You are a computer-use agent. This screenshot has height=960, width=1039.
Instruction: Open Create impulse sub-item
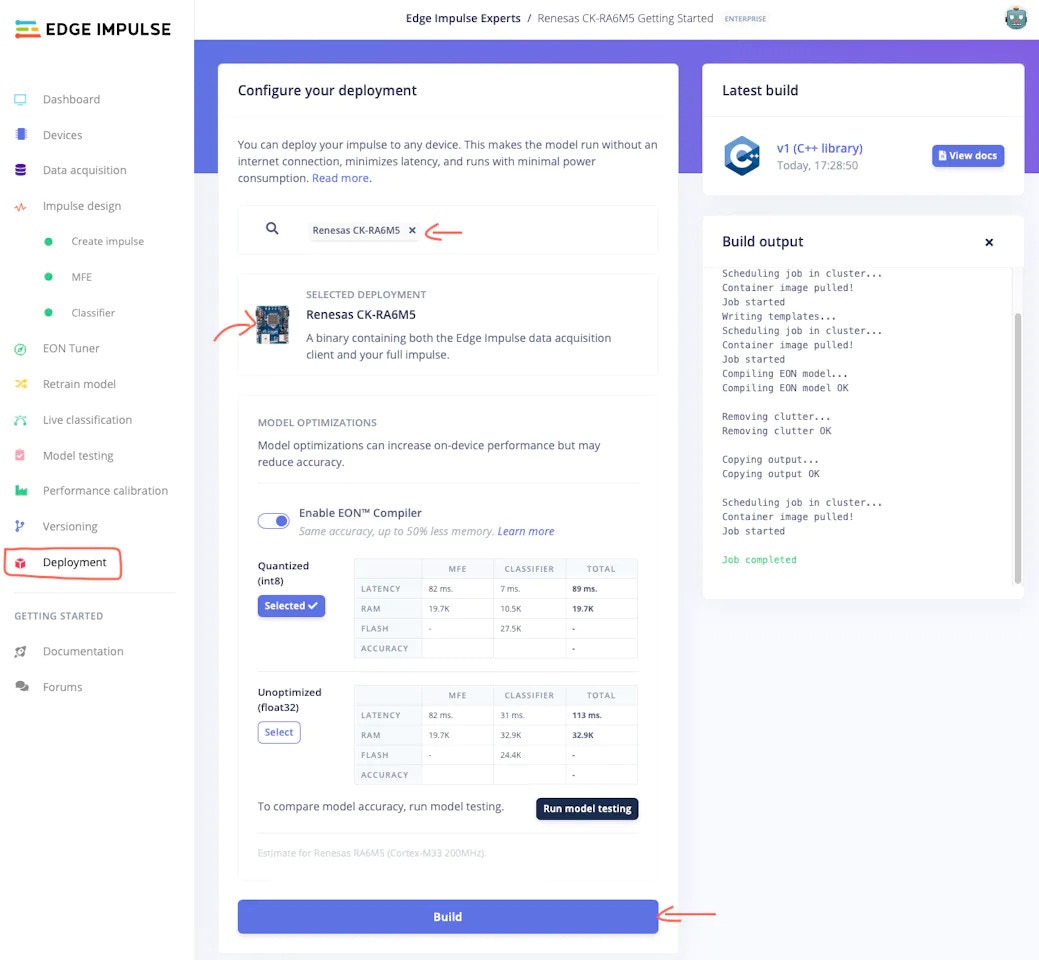(107, 242)
